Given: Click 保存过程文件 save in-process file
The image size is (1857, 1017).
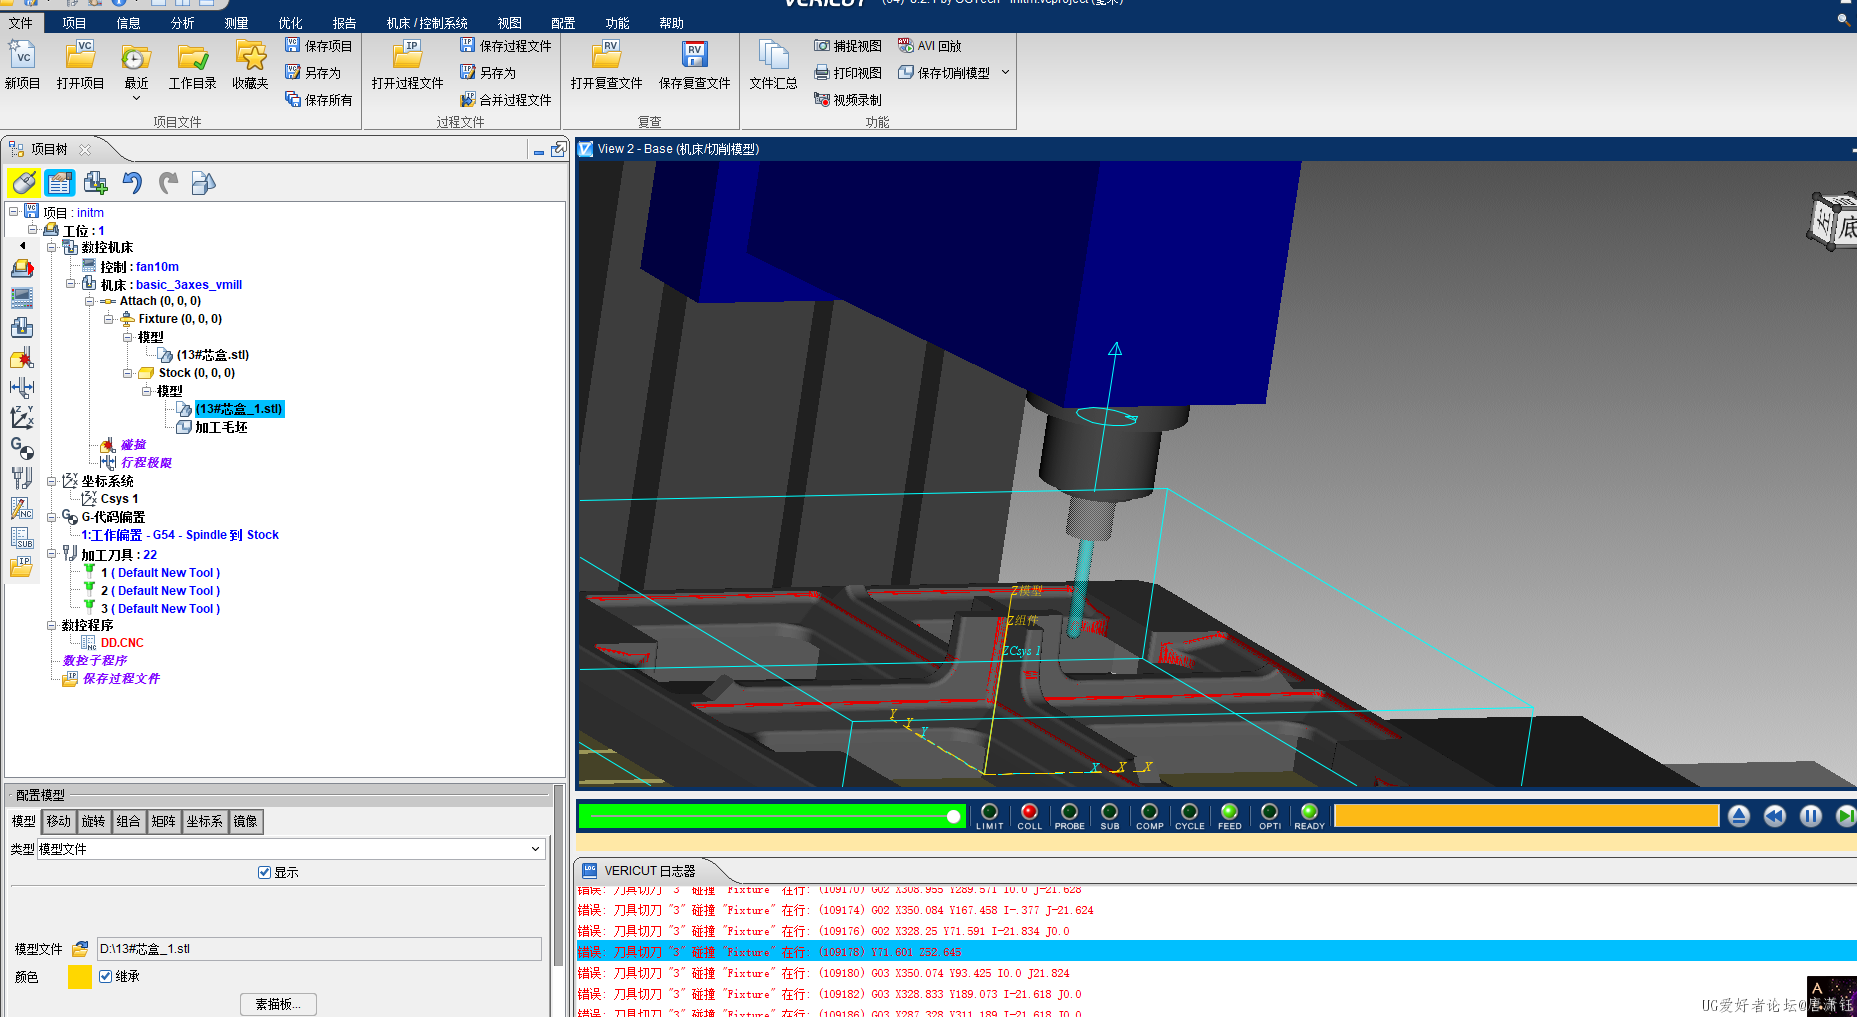Looking at the screenshot, I should (x=506, y=46).
